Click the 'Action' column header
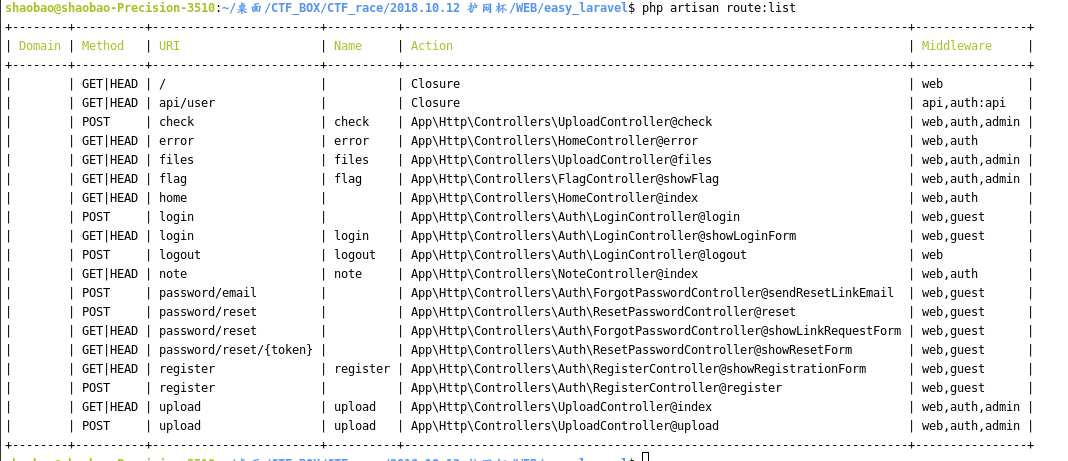This screenshot has height=461, width=1068. coord(432,46)
